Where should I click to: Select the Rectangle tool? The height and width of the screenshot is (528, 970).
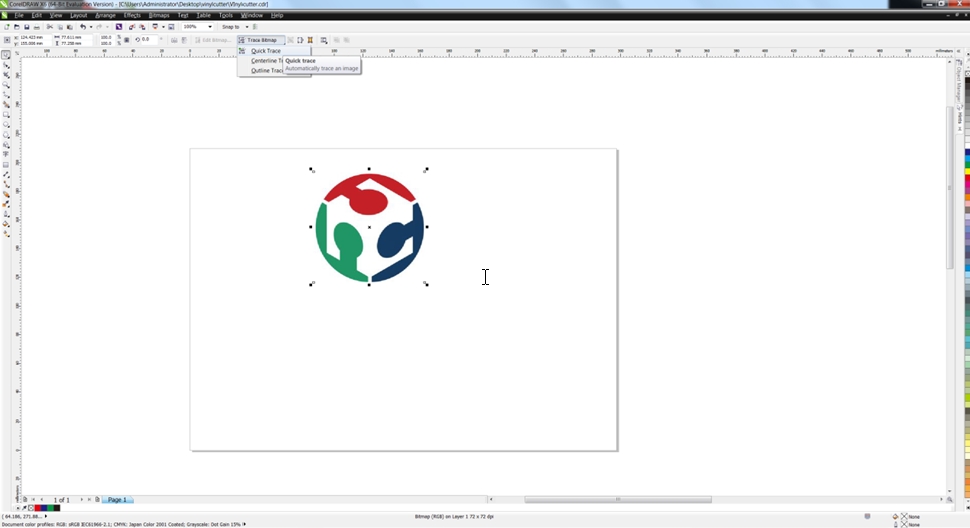point(6,114)
